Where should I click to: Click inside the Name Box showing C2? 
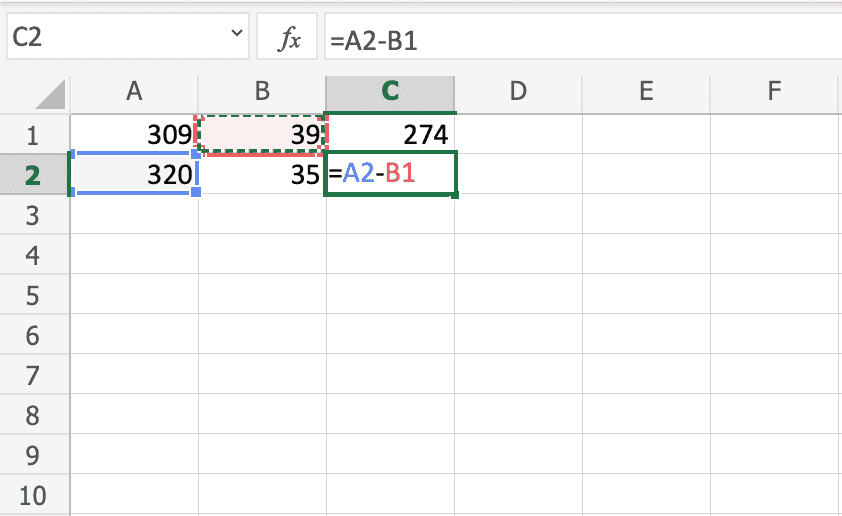[x=110, y=38]
